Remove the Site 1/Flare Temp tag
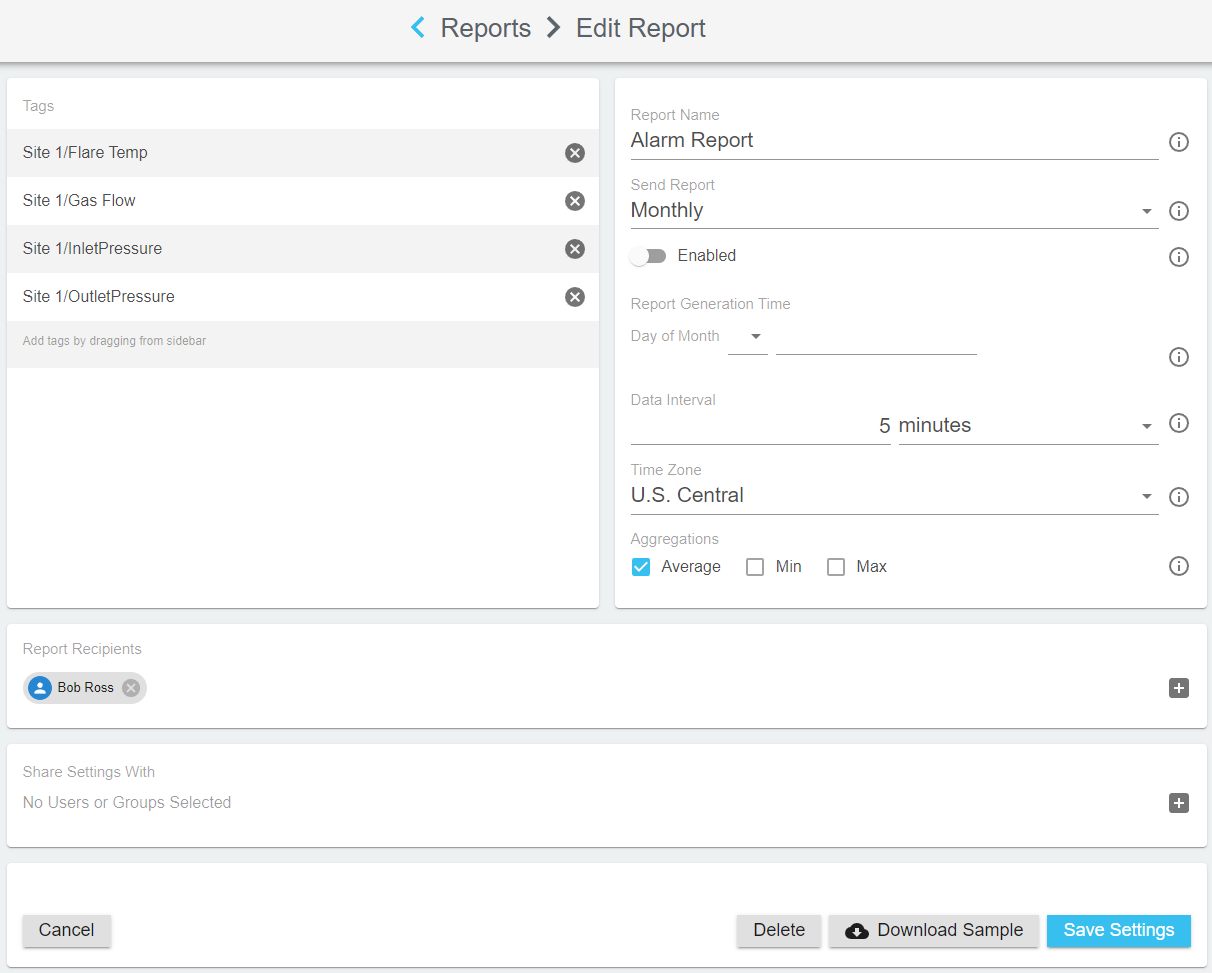The image size is (1212, 973). pos(575,153)
